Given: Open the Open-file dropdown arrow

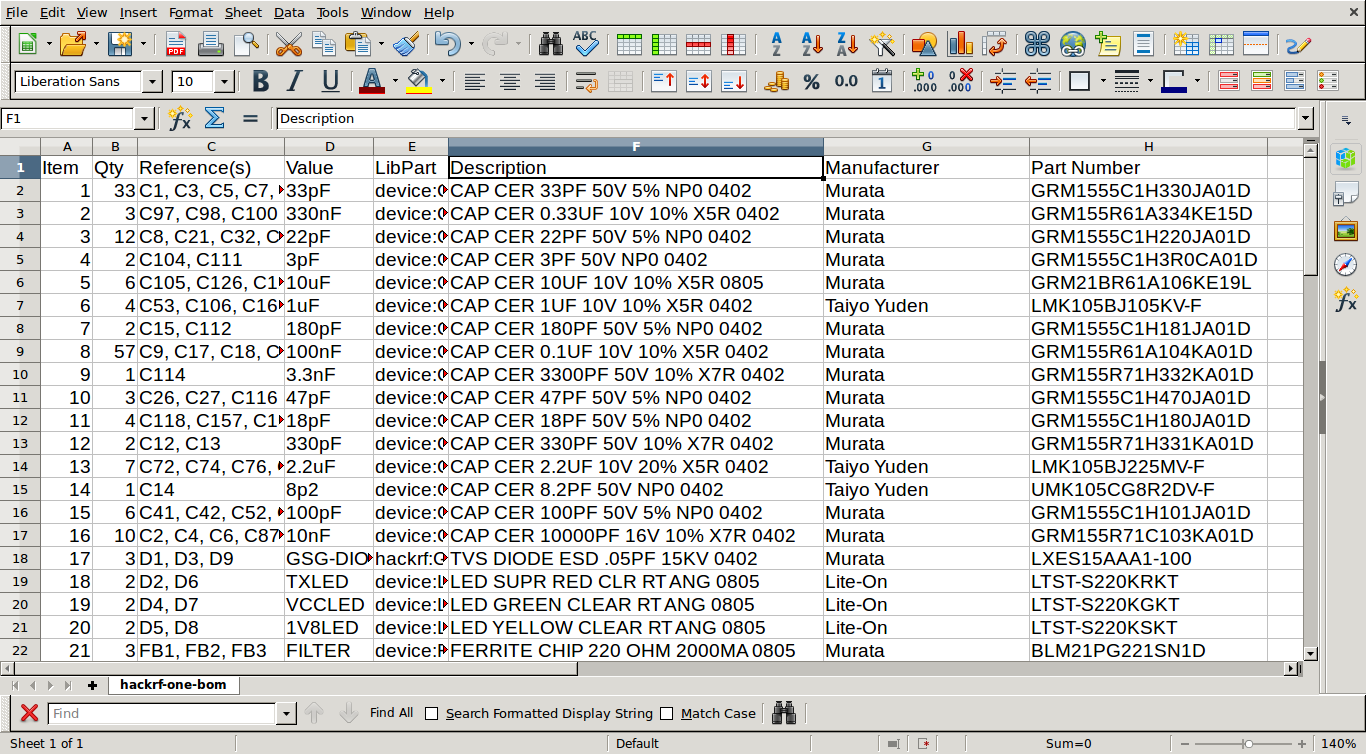Looking at the screenshot, I should (96, 44).
